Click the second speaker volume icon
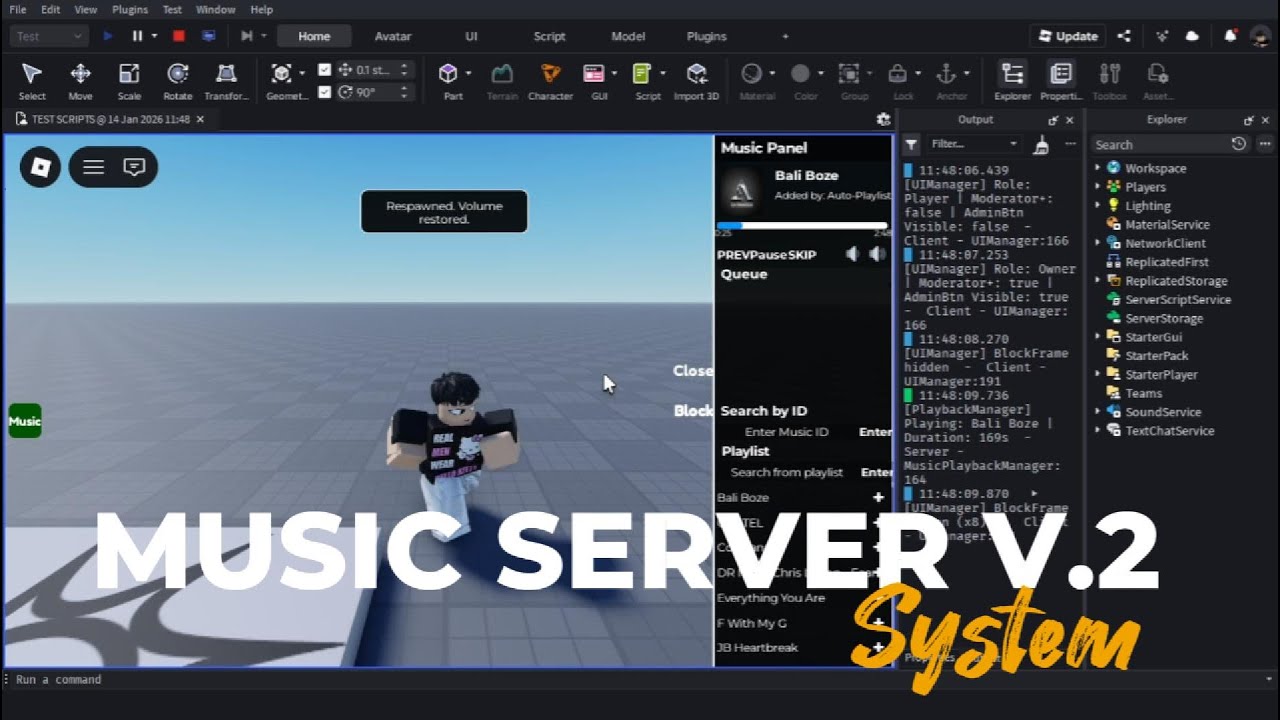 point(877,254)
